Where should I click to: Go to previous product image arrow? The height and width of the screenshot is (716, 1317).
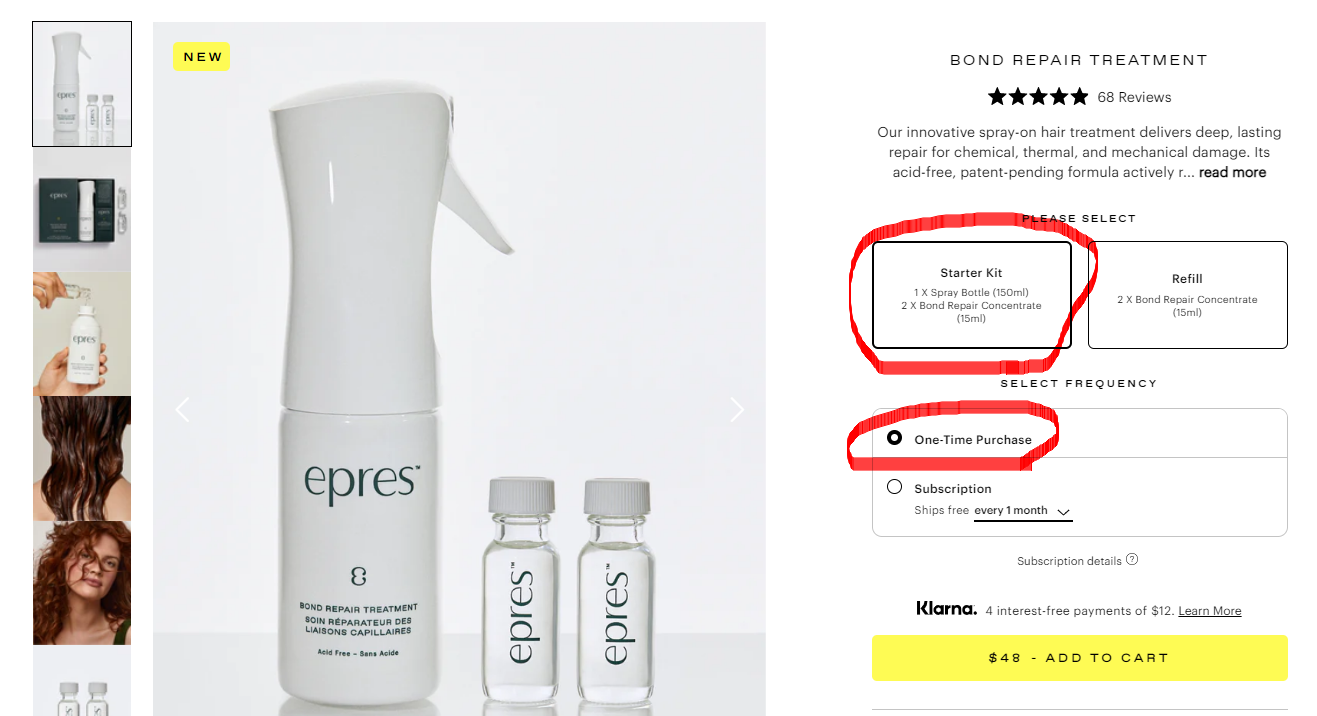pos(182,409)
